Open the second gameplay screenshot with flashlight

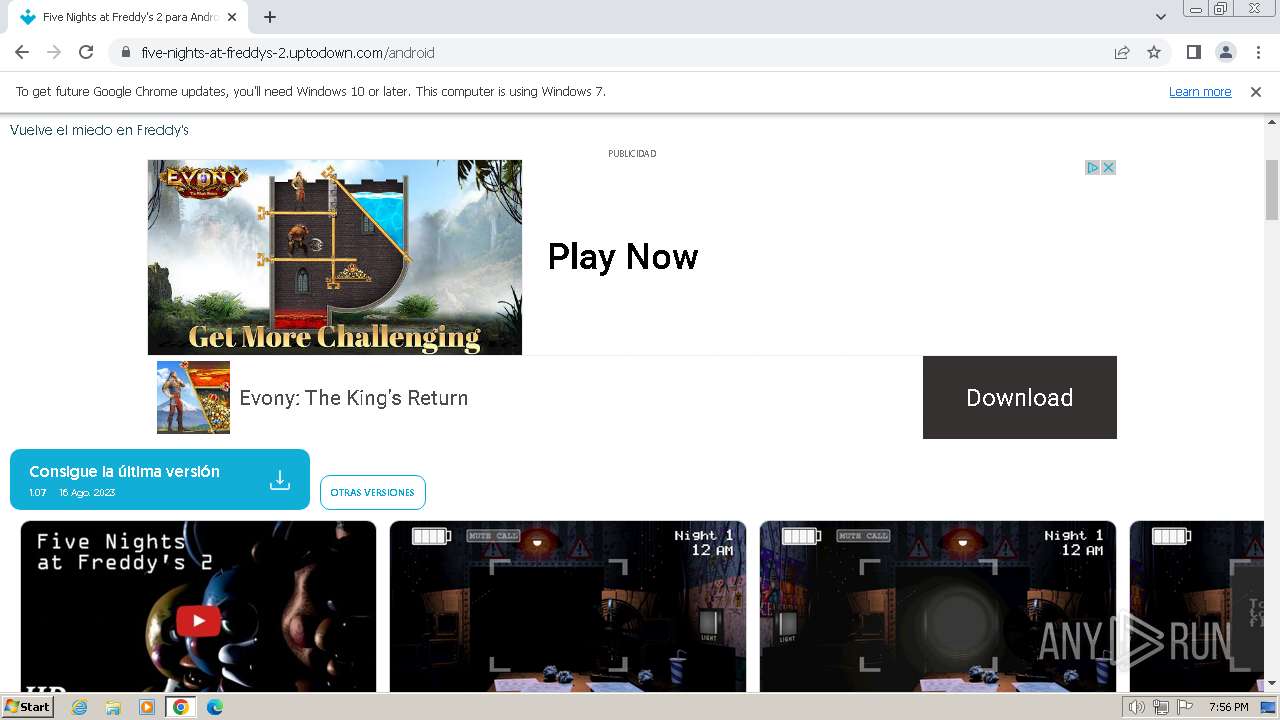pyautogui.click(x=938, y=607)
